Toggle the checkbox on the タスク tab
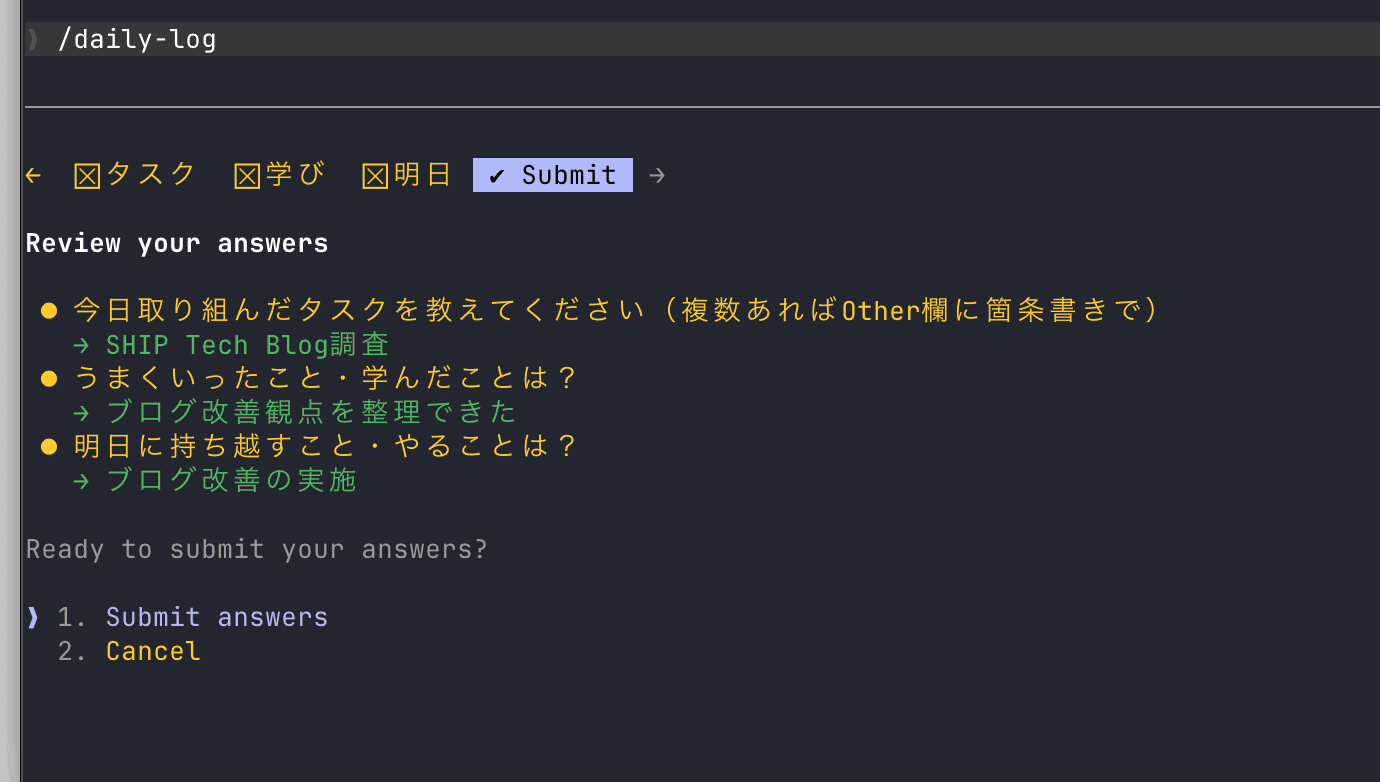This screenshot has width=1380, height=782. pos(85,174)
